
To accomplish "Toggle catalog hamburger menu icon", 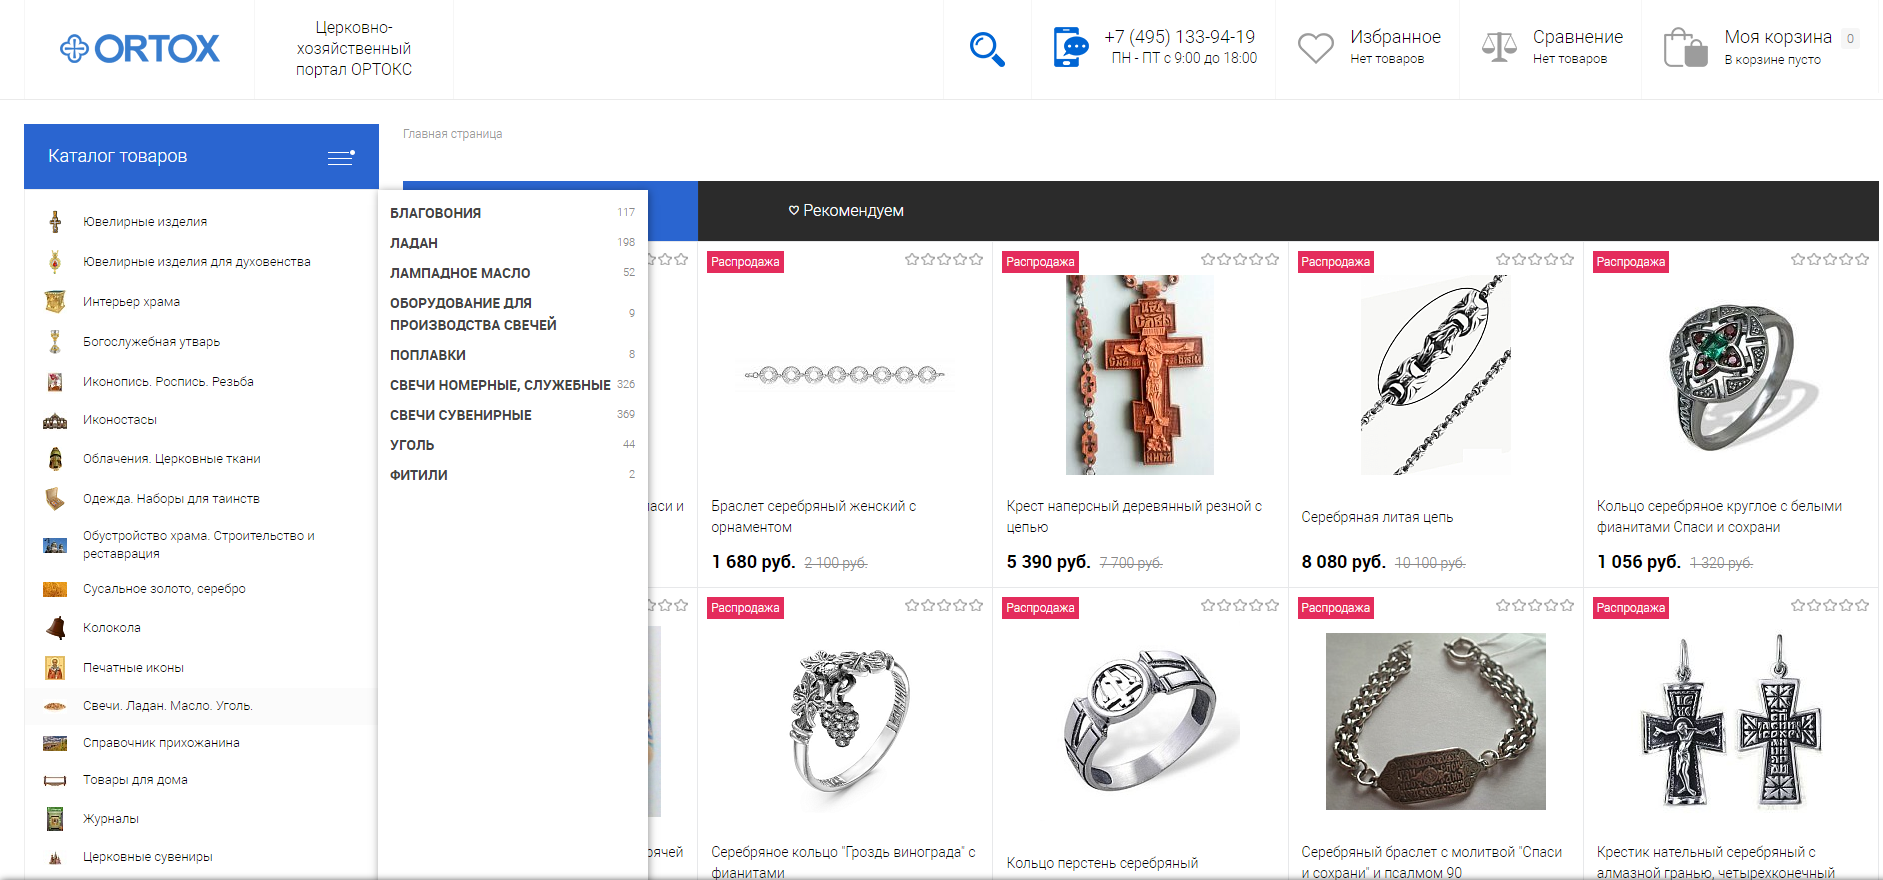I will (x=341, y=157).
